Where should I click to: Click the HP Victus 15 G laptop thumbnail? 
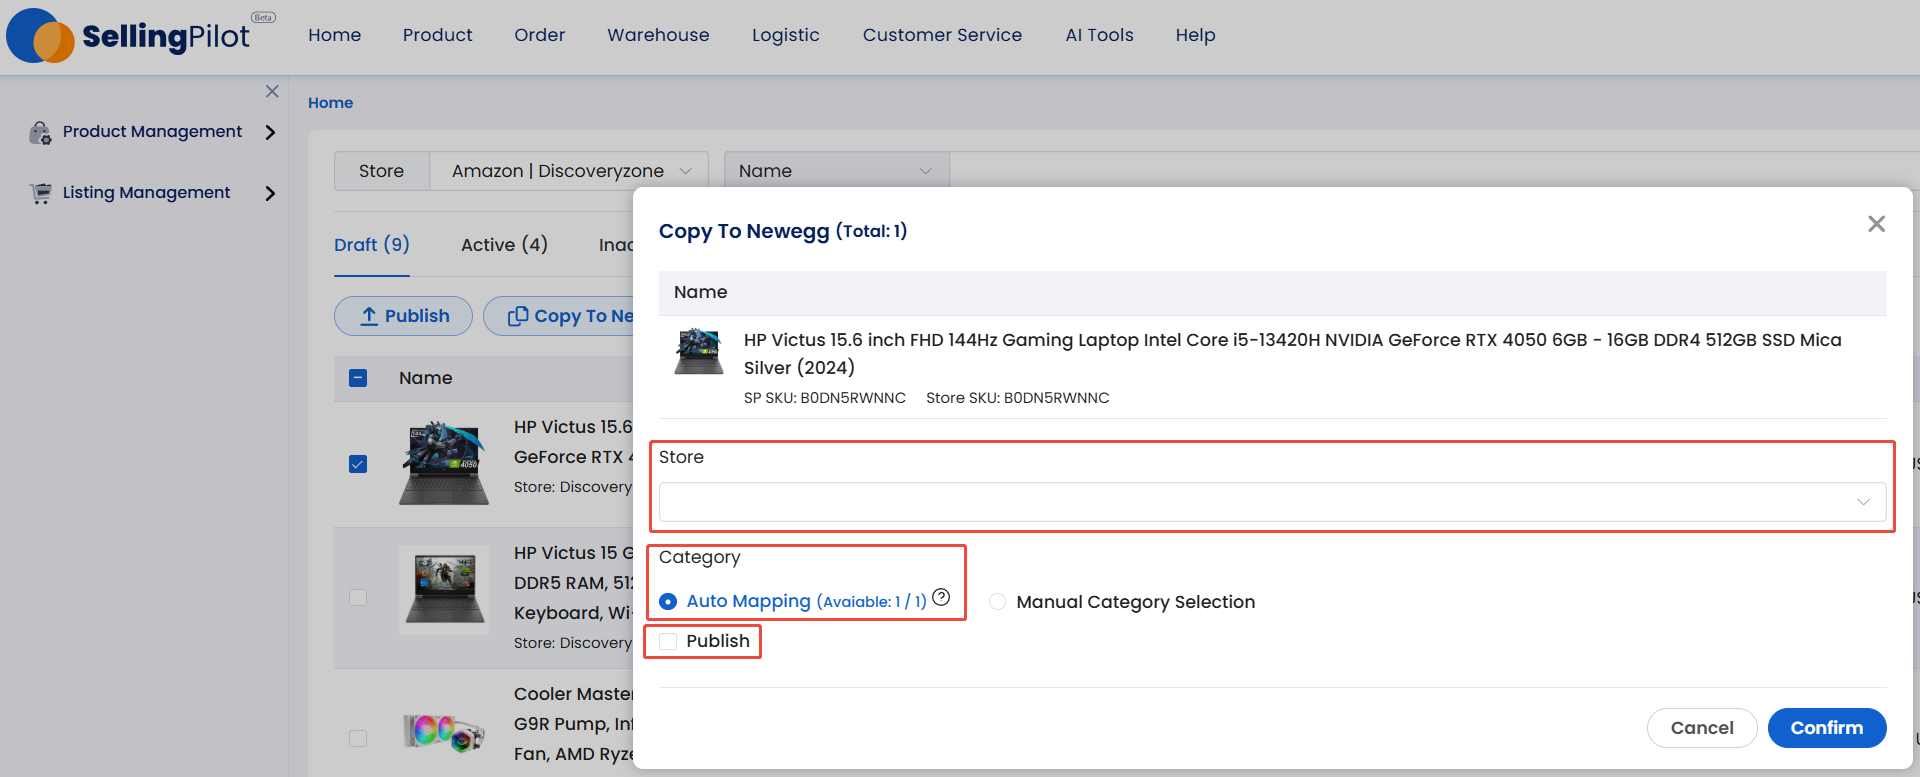coord(444,590)
